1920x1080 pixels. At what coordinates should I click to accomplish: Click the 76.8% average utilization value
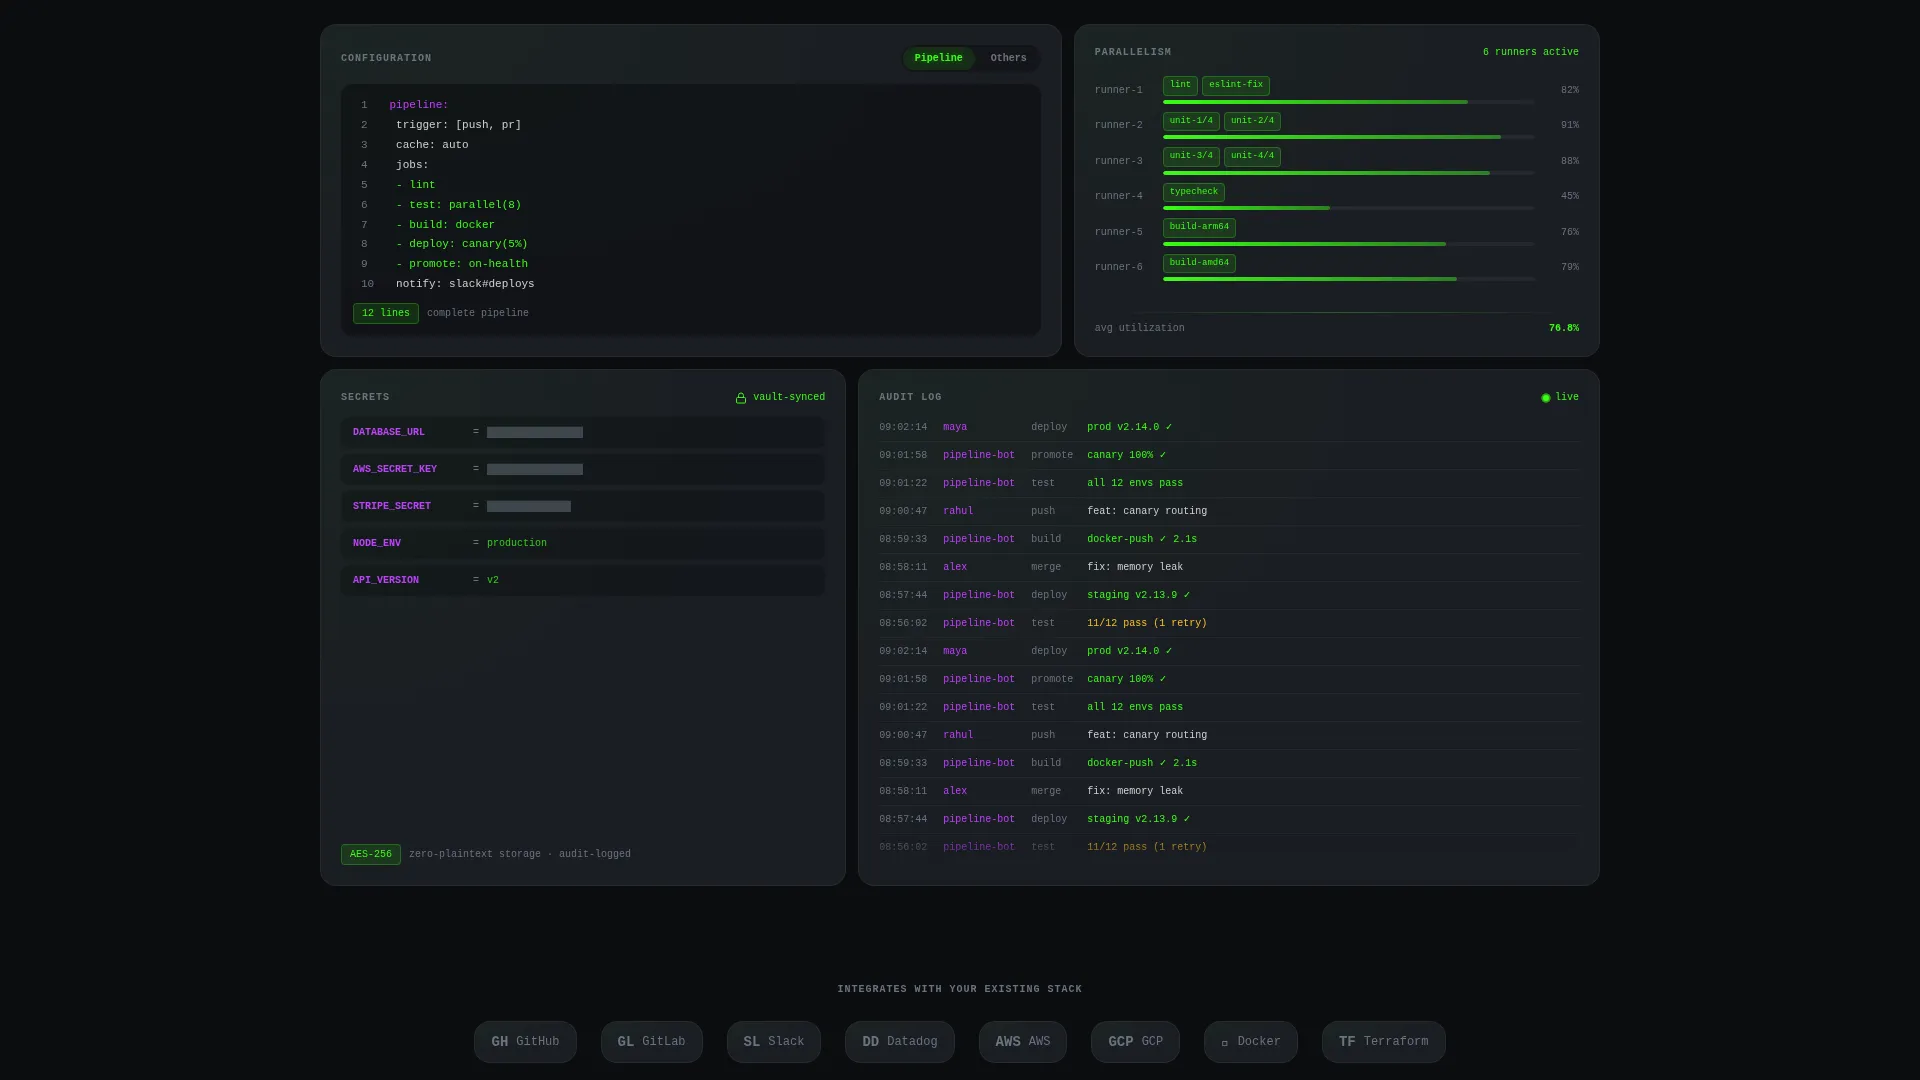(x=1564, y=328)
